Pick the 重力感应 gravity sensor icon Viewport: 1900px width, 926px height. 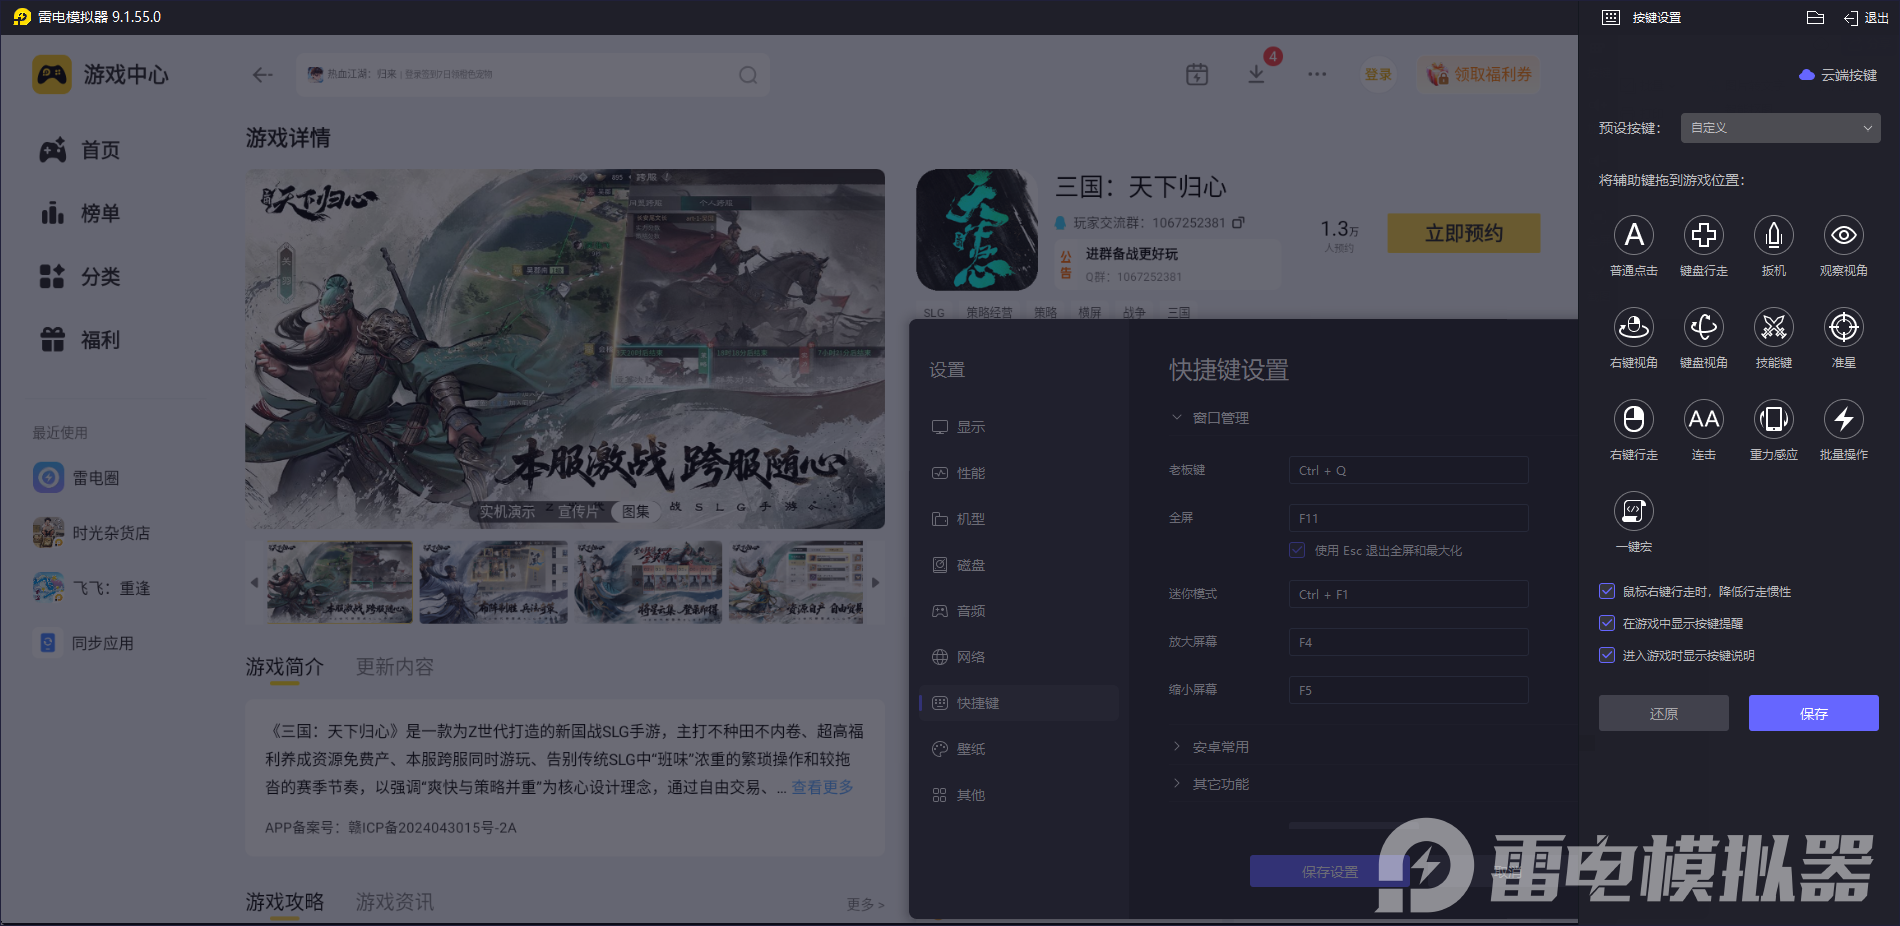click(x=1773, y=420)
